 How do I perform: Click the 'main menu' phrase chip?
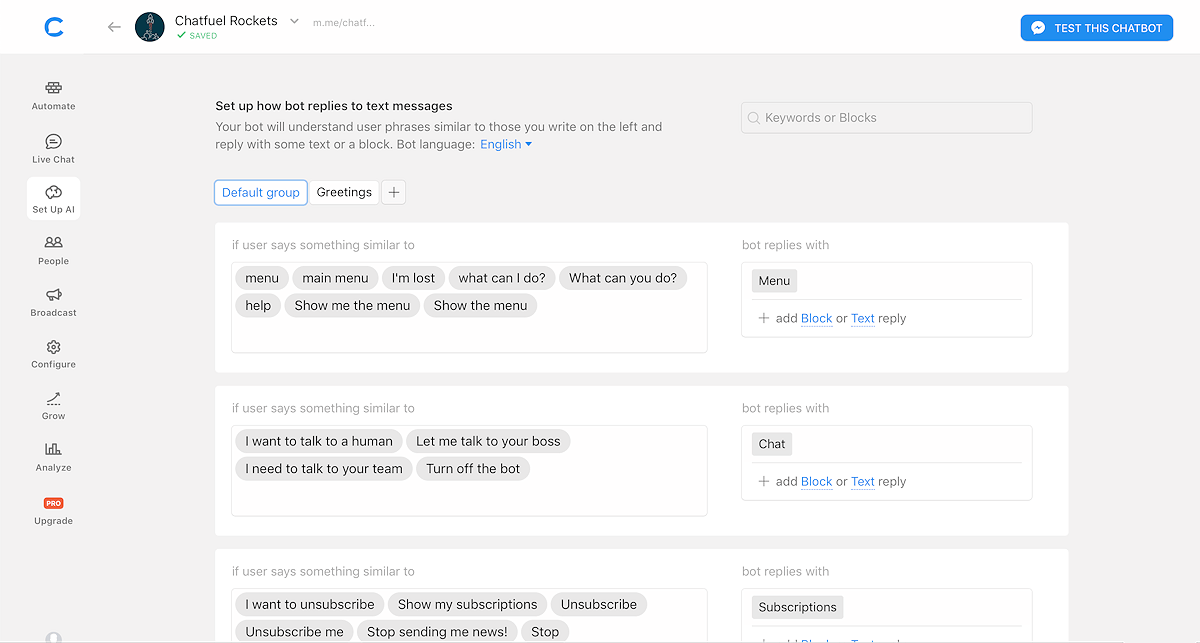tap(335, 278)
